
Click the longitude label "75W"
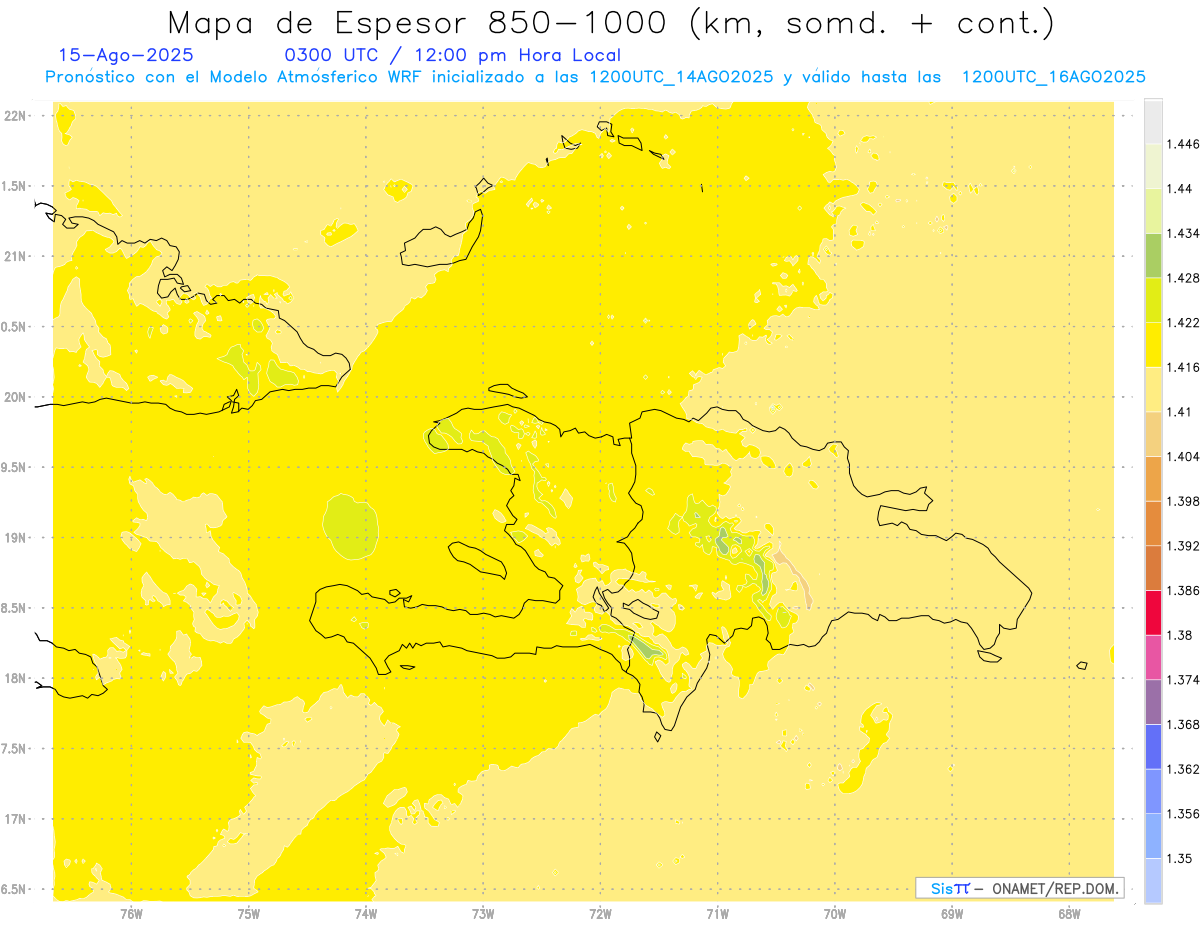point(249,913)
